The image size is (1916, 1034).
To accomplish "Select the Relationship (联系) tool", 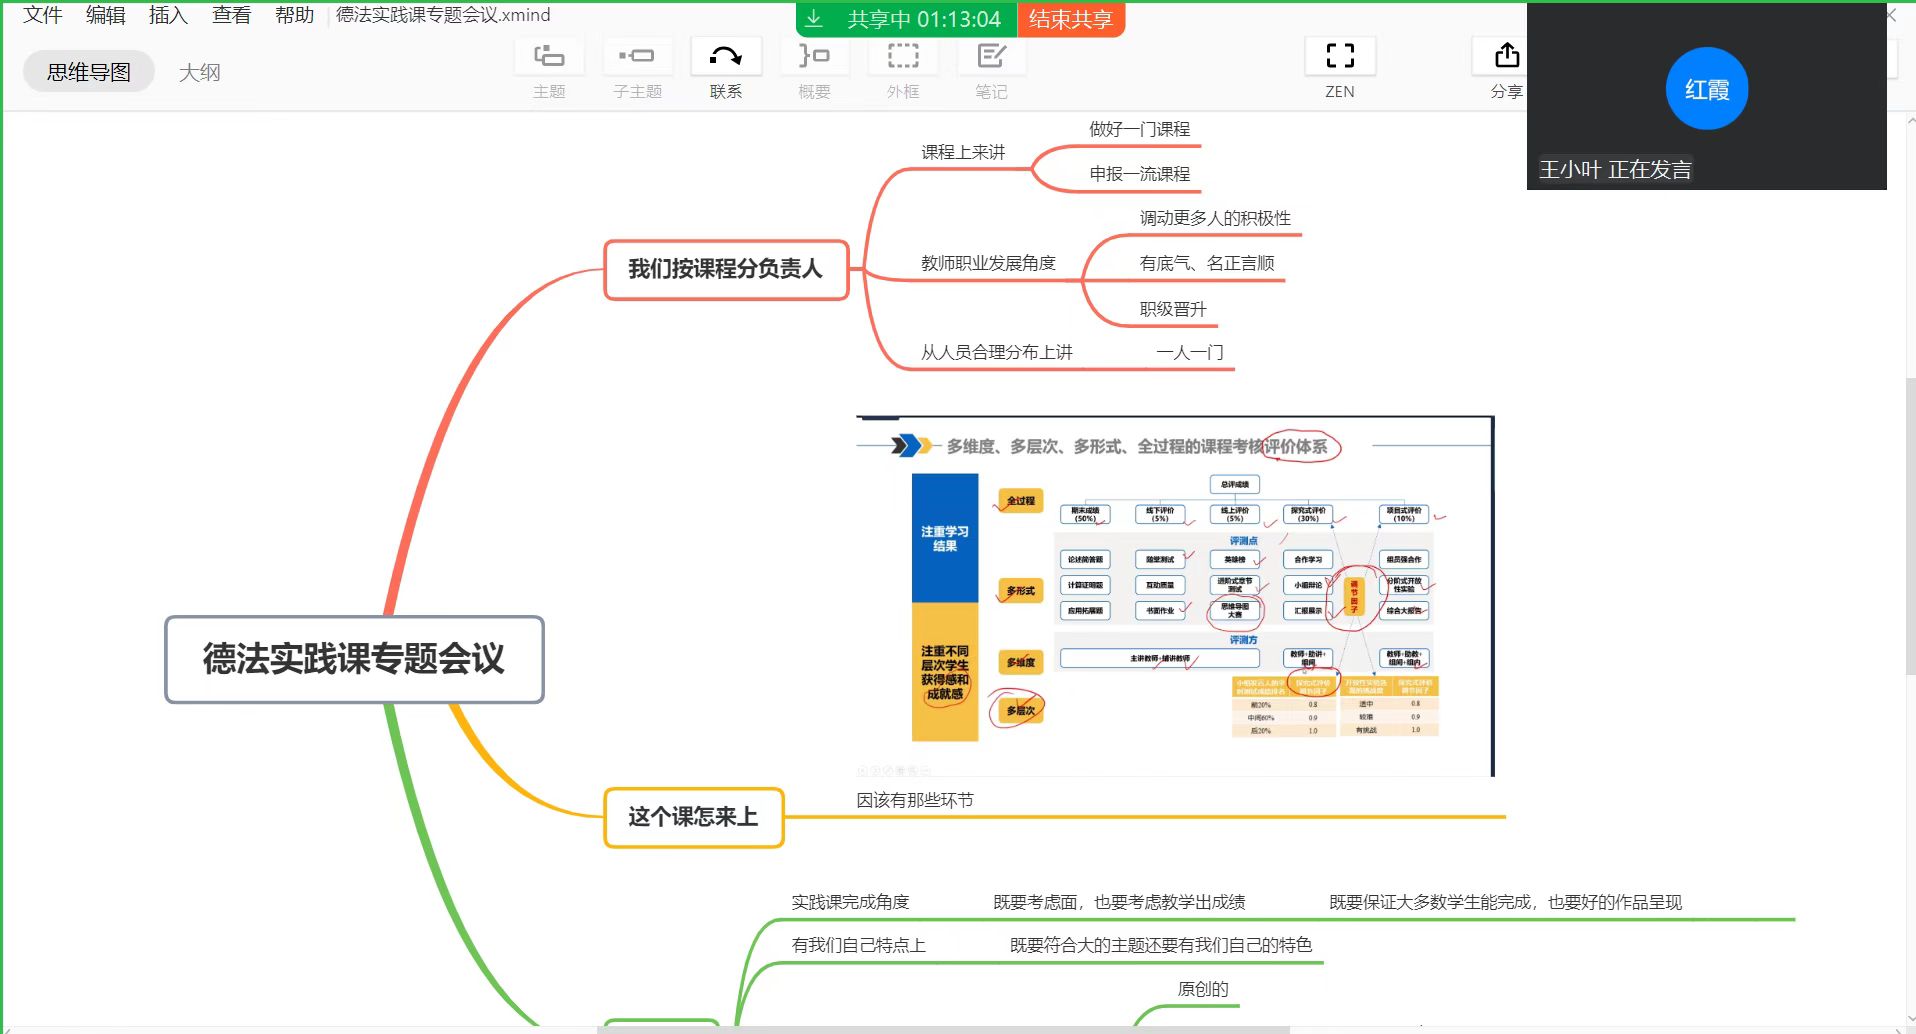I will pos(726,57).
